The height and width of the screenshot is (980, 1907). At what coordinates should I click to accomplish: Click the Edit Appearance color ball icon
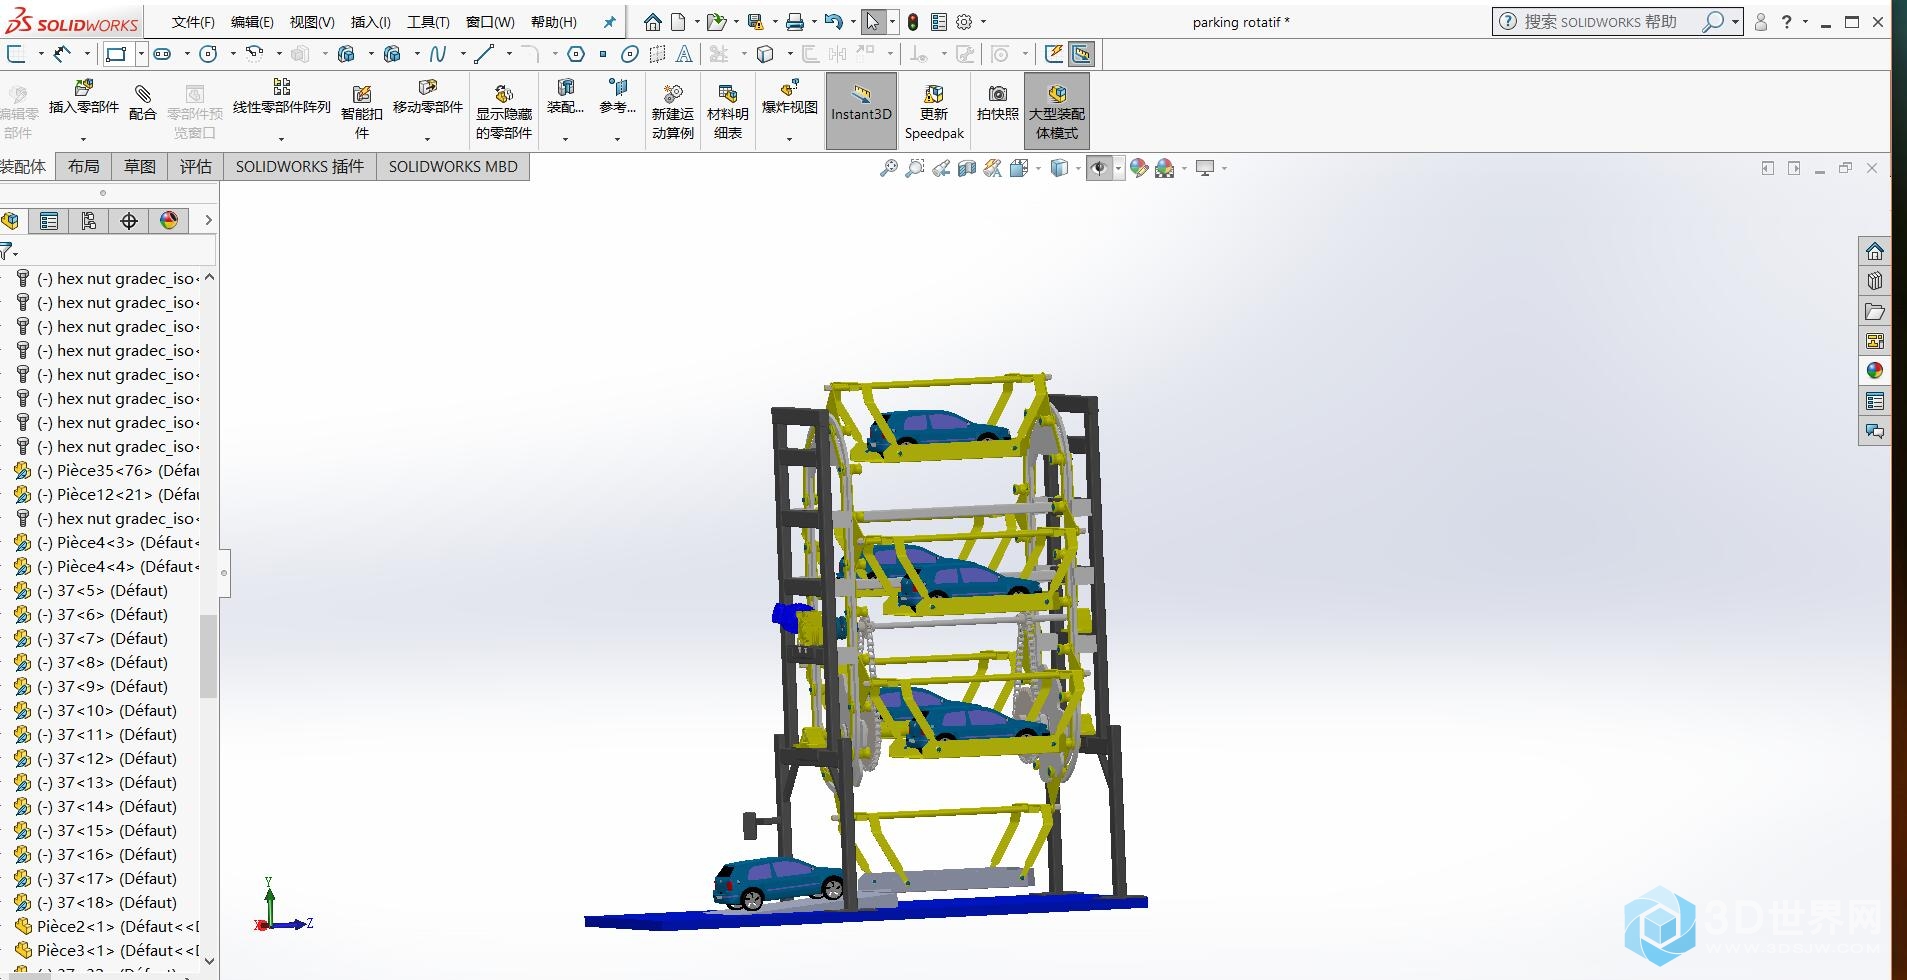1139,168
